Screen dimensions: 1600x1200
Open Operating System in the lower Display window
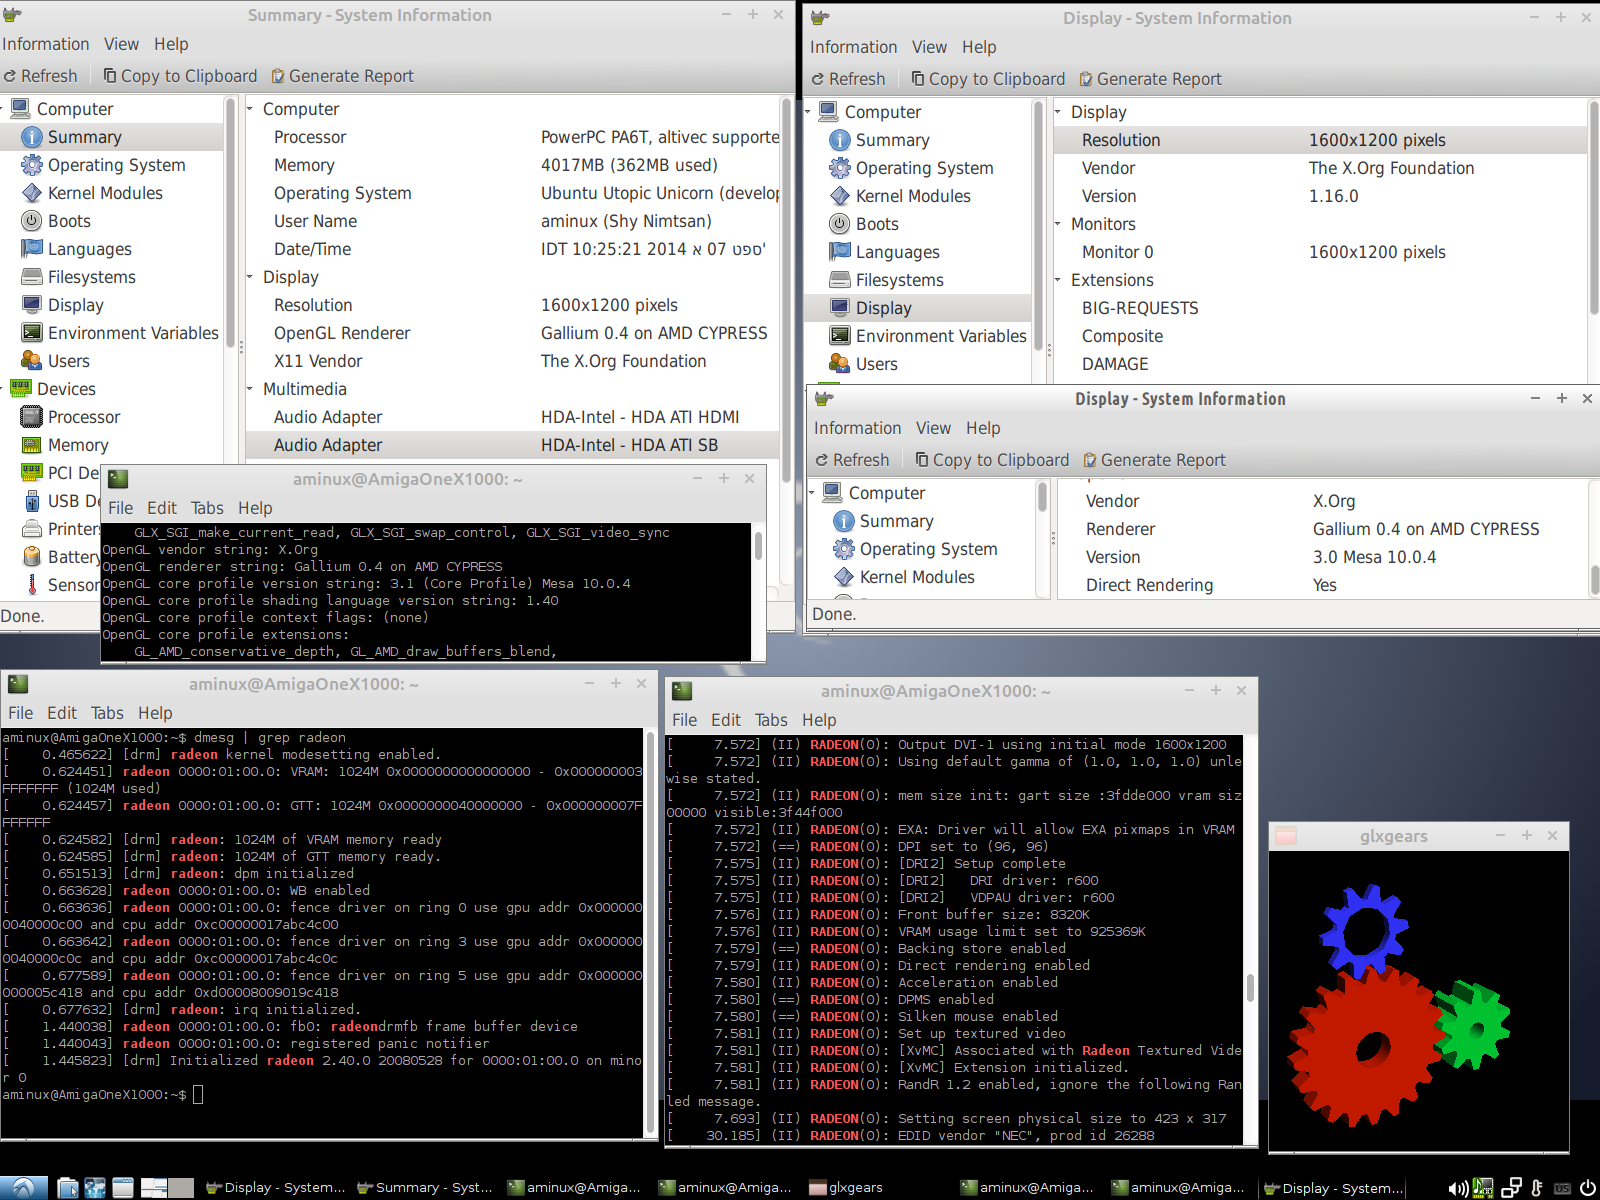pos(927,549)
